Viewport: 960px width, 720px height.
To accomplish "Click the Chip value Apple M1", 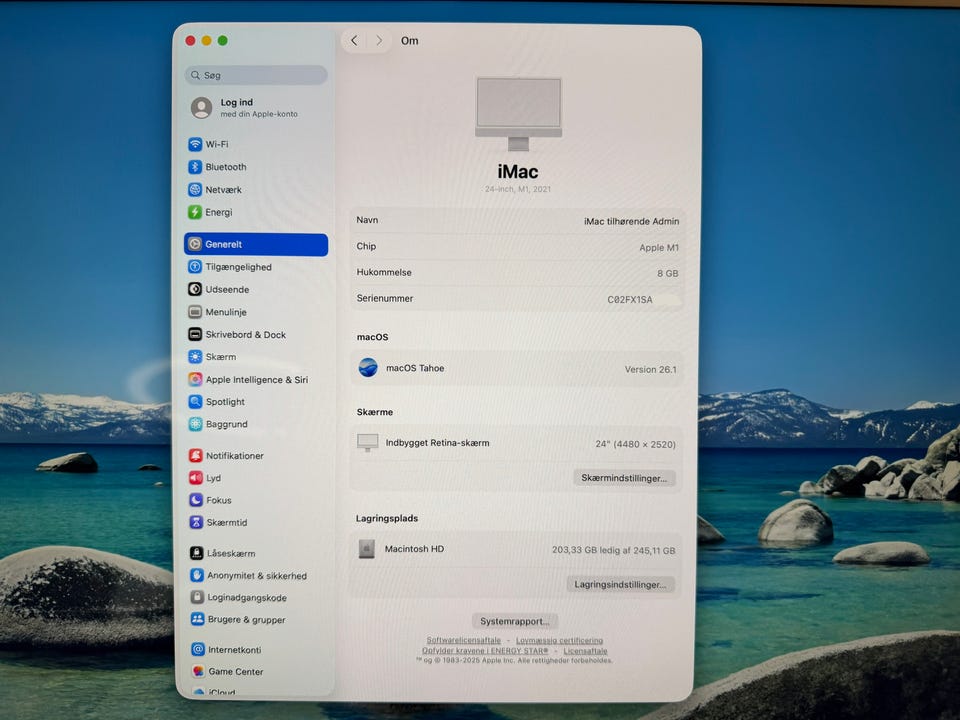I will 659,247.
